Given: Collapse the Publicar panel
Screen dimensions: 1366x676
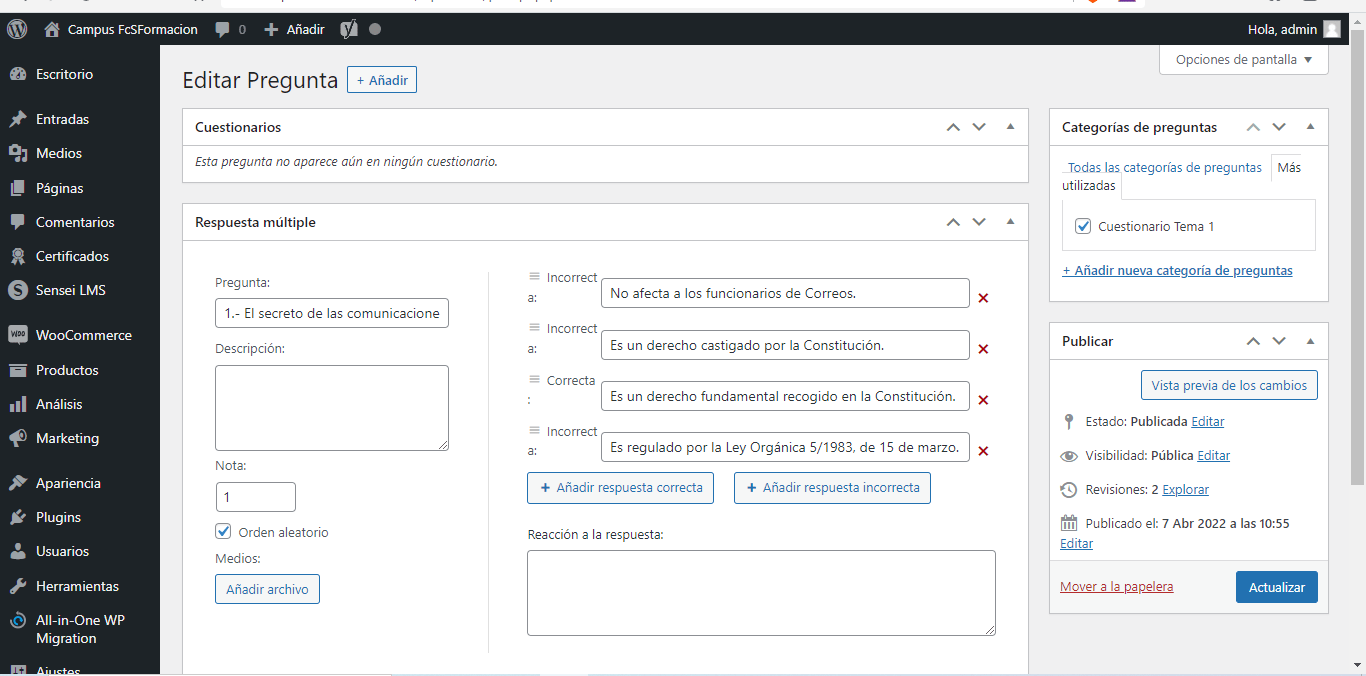Looking at the screenshot, I should pos(1310,341).
